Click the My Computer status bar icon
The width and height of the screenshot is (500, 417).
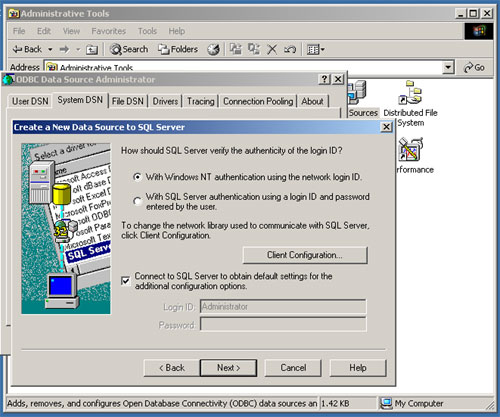pos(386,404)
